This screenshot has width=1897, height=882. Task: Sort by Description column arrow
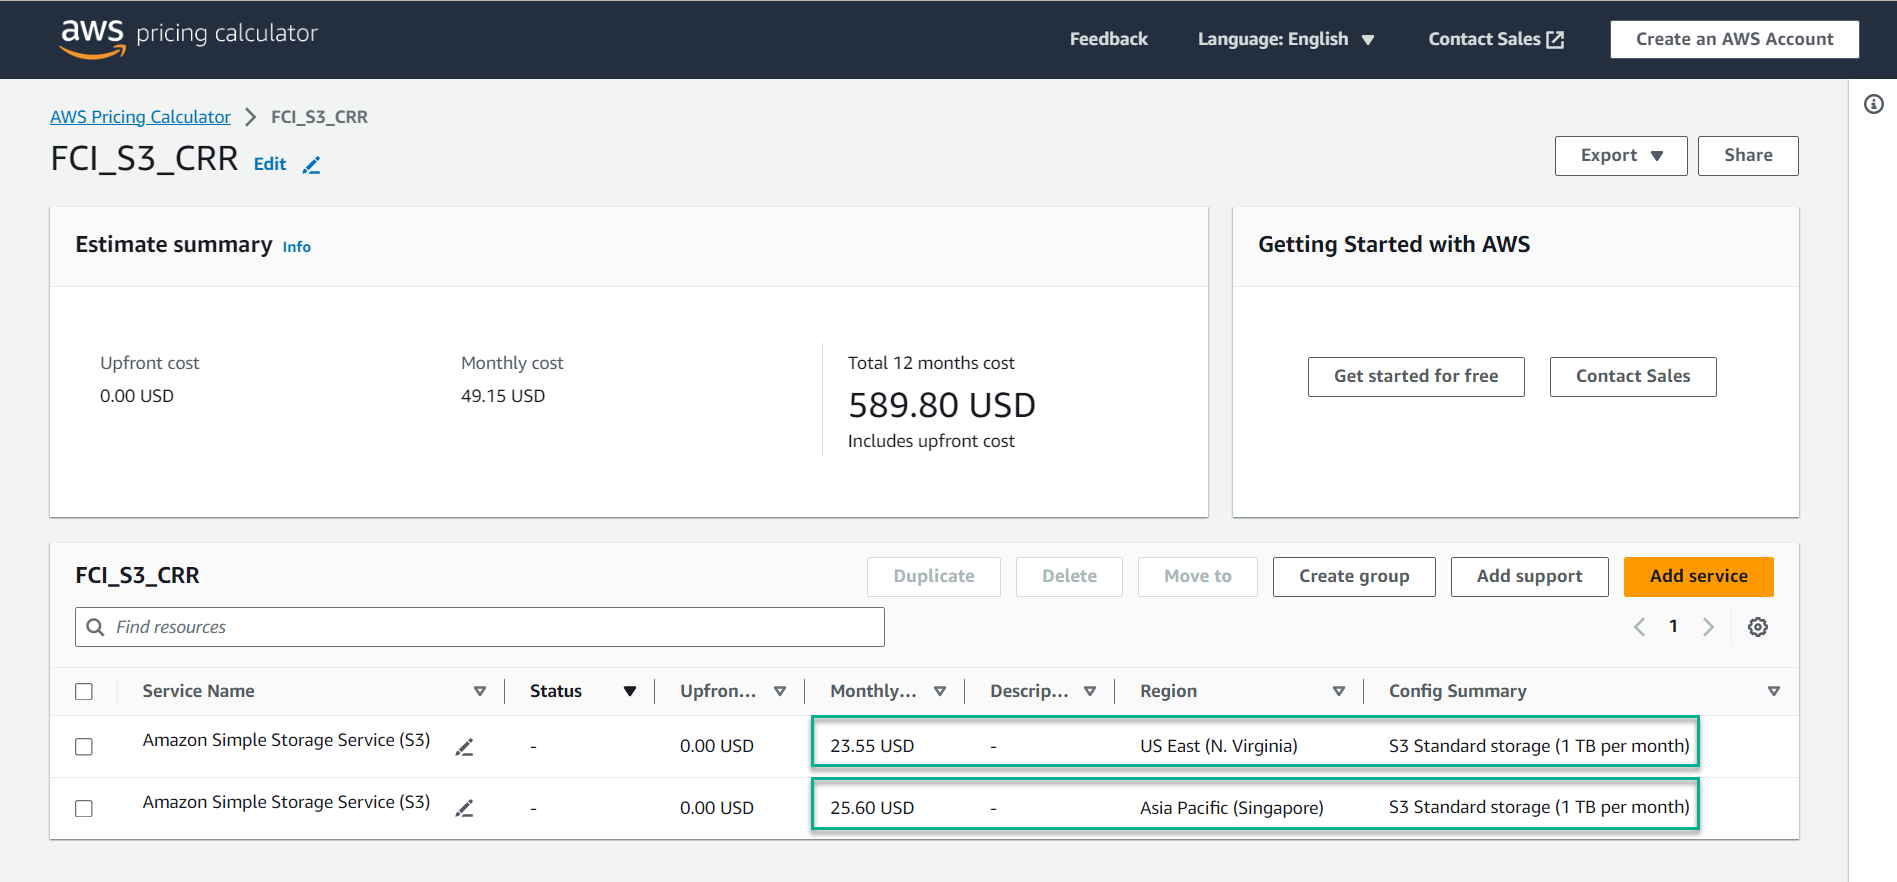(1090, 691)
